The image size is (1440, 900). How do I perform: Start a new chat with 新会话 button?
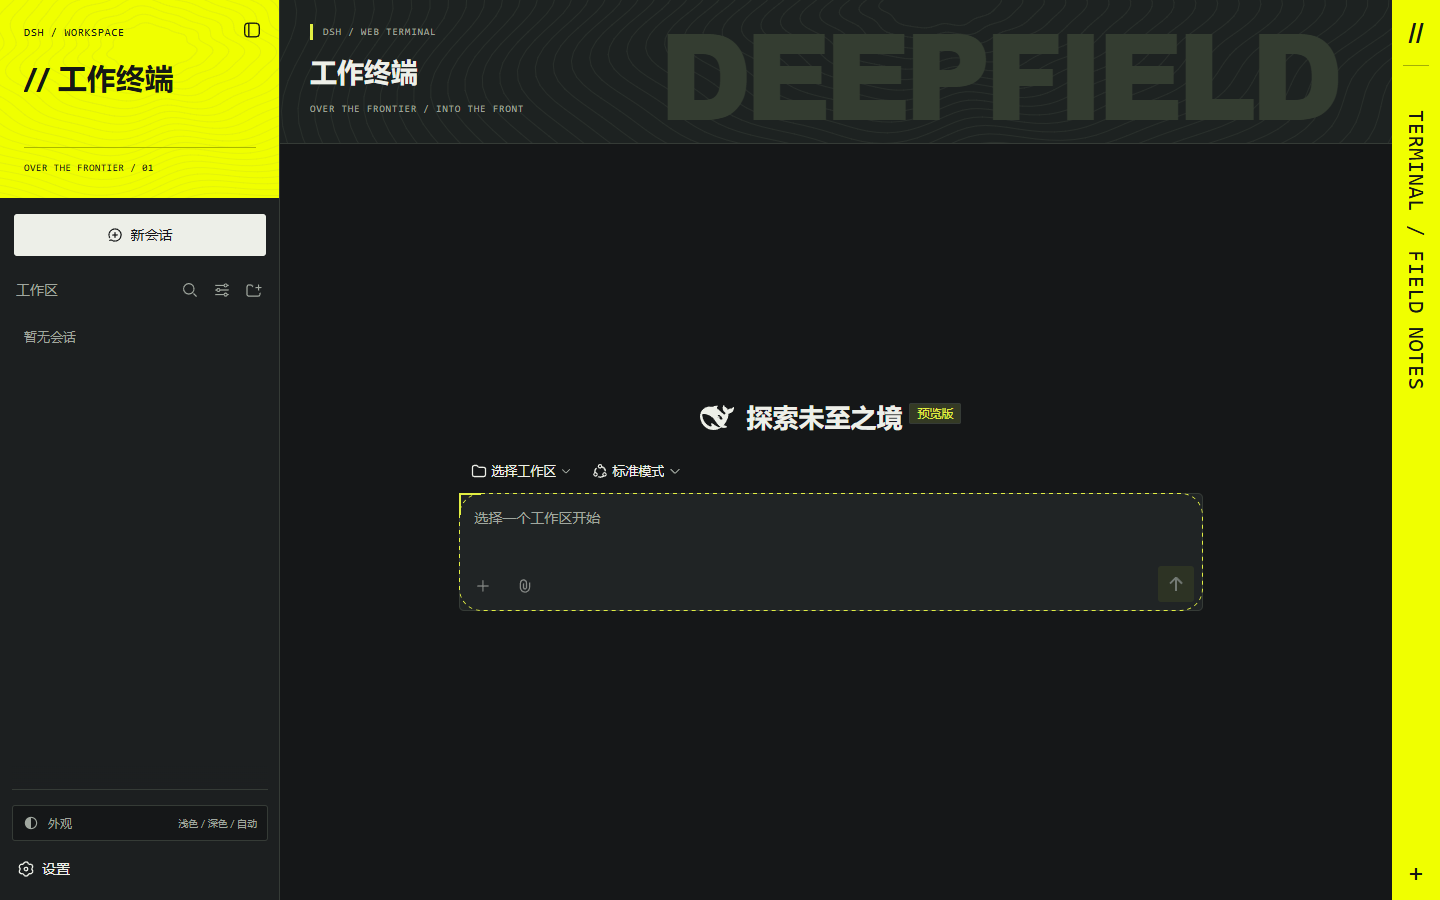140,235
